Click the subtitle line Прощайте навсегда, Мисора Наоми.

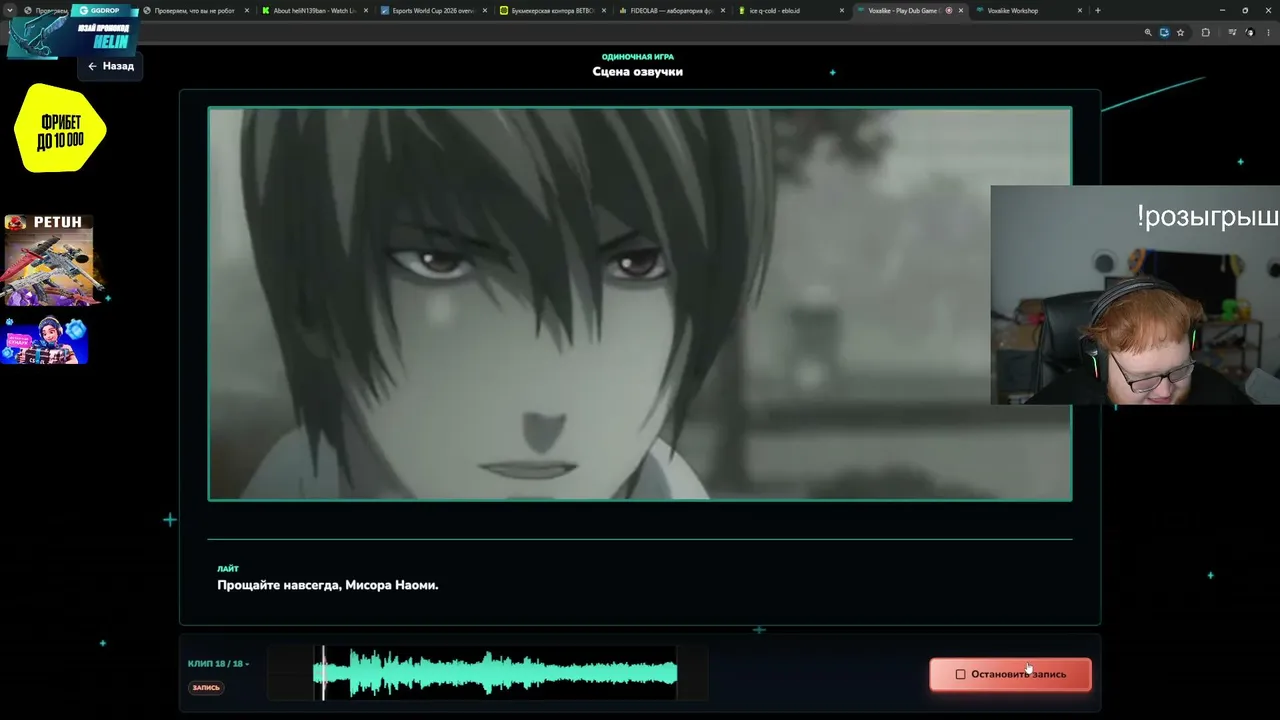click(328, 585)
